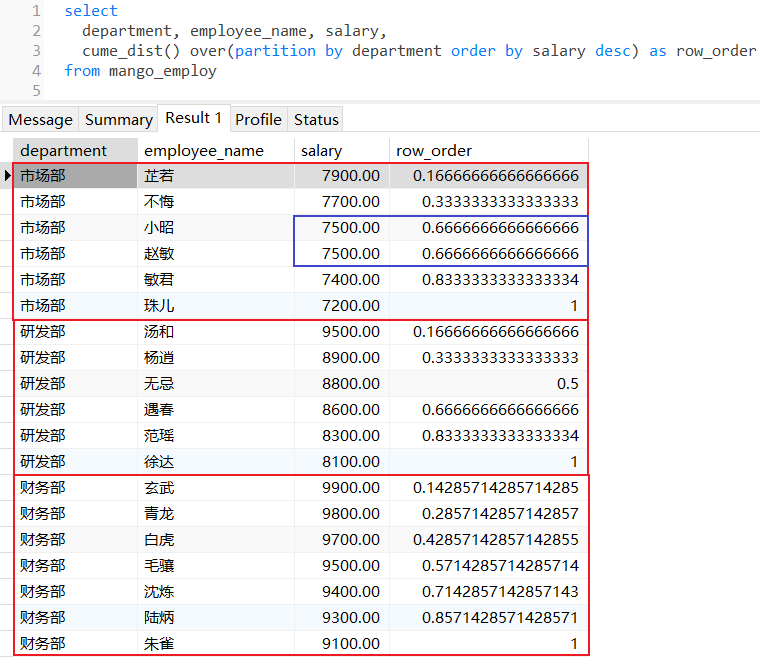
Task: Click the current-row arrow indicator
Action: (x=7, y=175)
